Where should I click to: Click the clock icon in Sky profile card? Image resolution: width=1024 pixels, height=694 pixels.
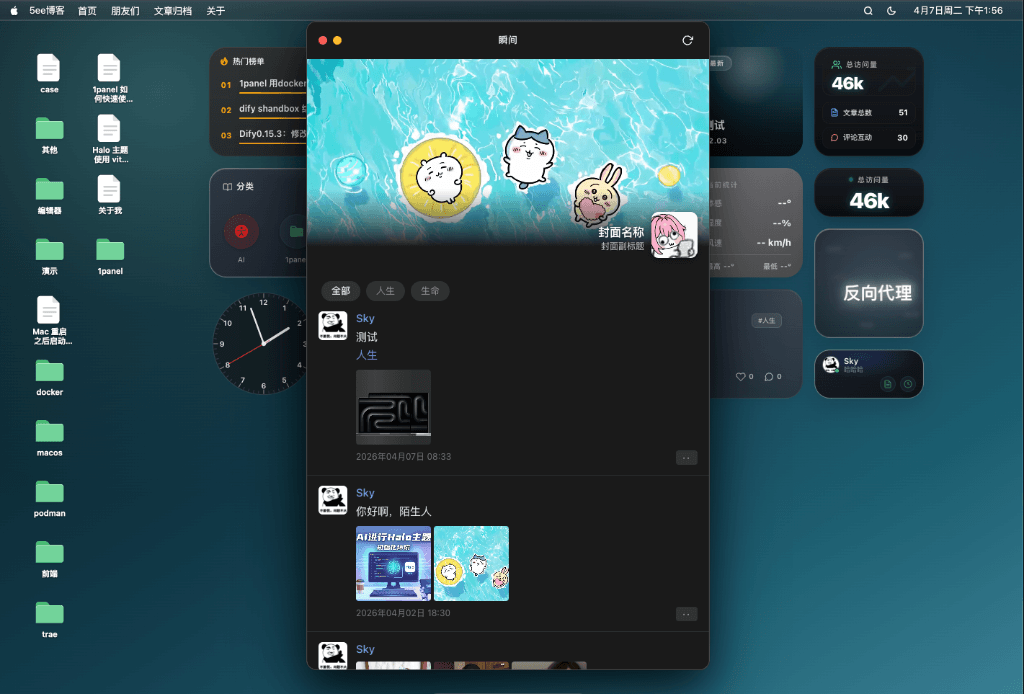(x=907, y=383)
